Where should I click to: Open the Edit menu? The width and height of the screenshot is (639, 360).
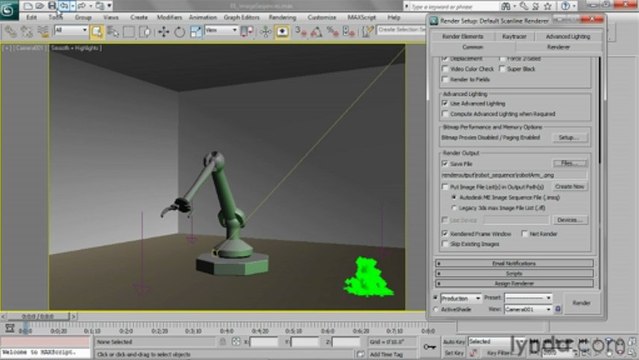31,18
